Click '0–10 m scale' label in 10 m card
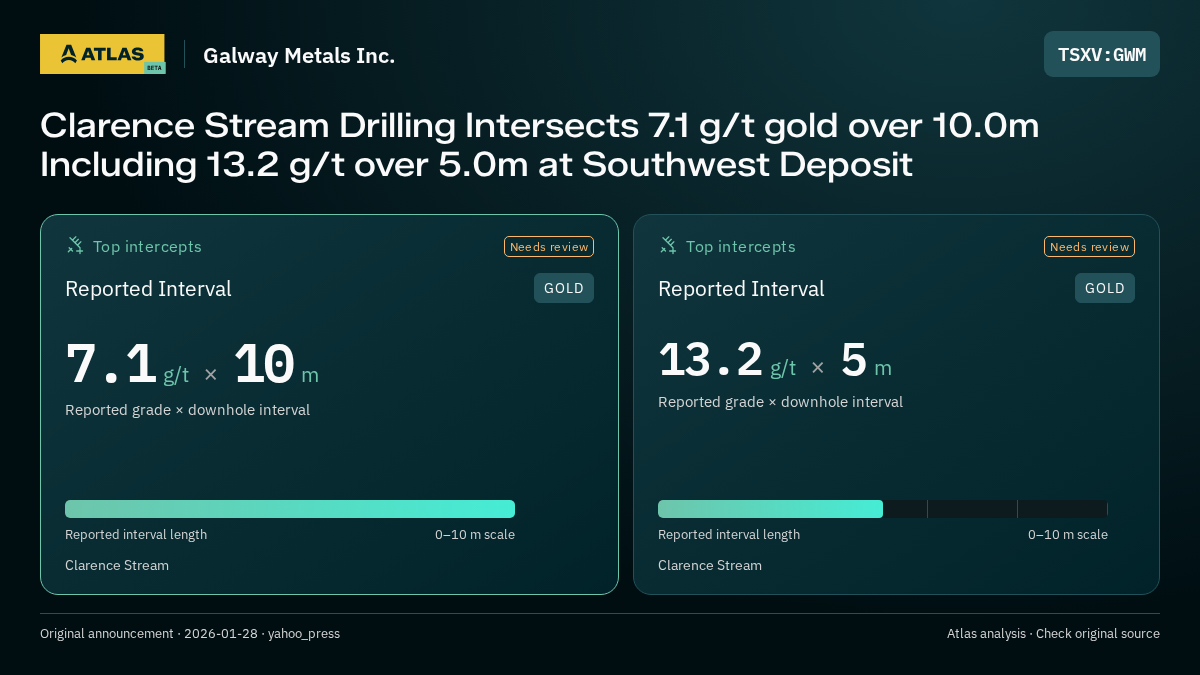This screenshot has width=1200, height=675. [x=475, y=534]
